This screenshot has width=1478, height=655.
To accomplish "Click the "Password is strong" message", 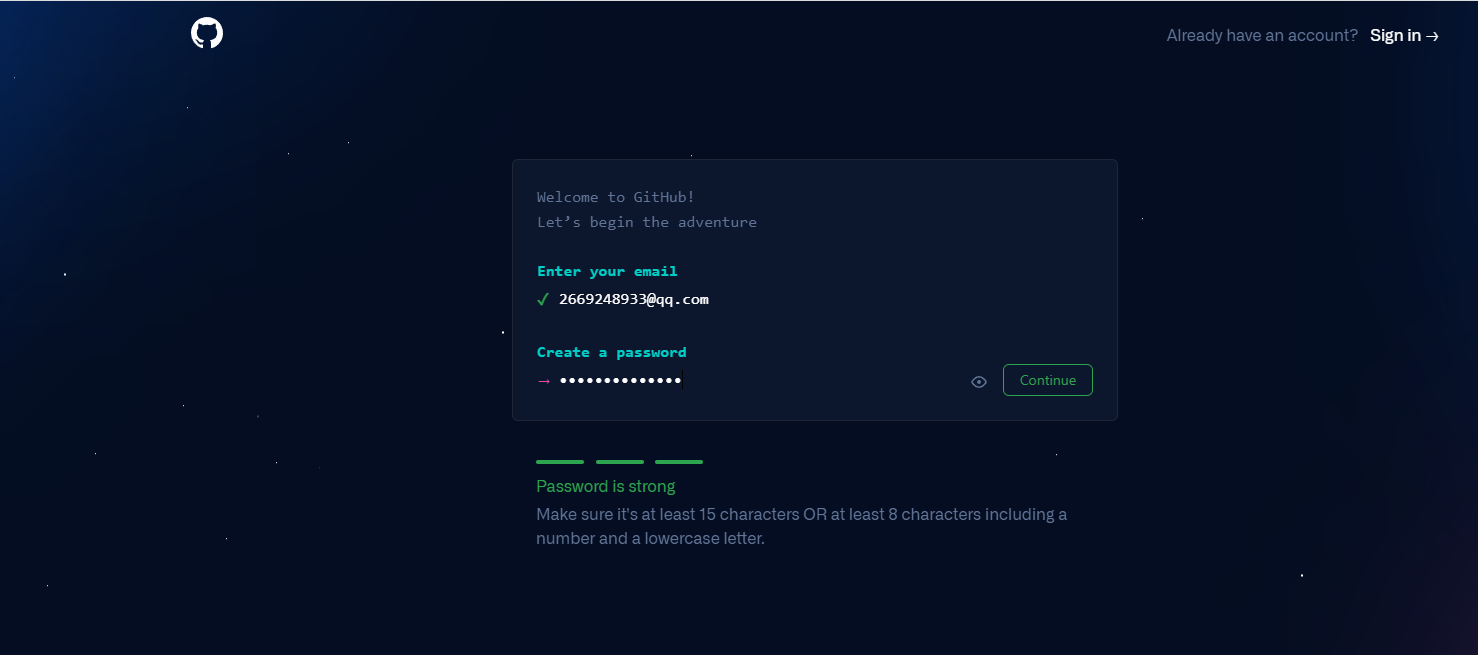I will pyautogui.click(x=606, y=486).
